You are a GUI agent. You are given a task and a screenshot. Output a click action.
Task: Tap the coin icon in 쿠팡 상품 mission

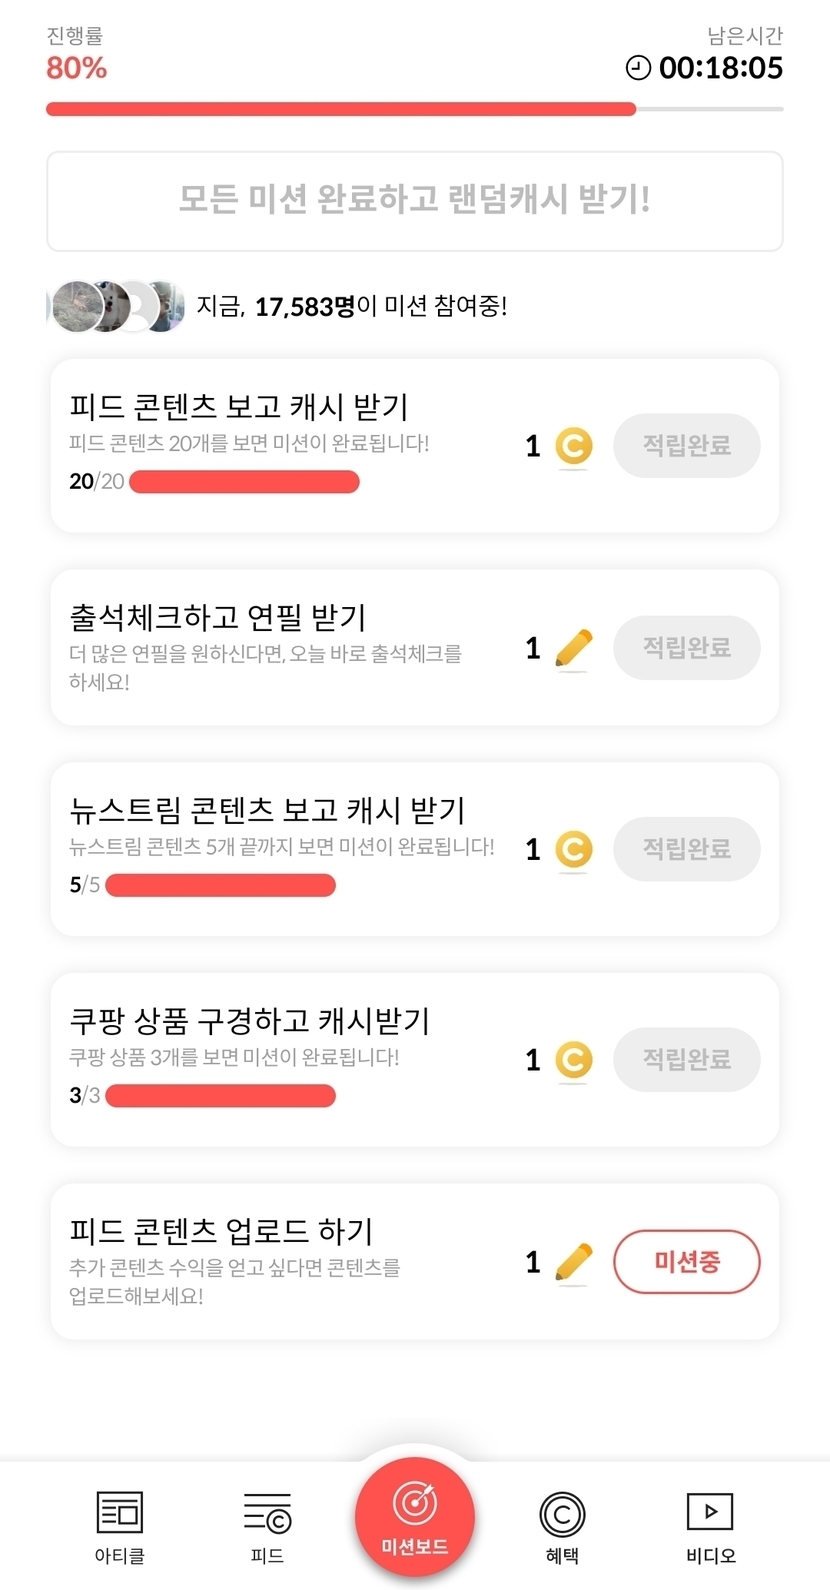[573, 1060]
